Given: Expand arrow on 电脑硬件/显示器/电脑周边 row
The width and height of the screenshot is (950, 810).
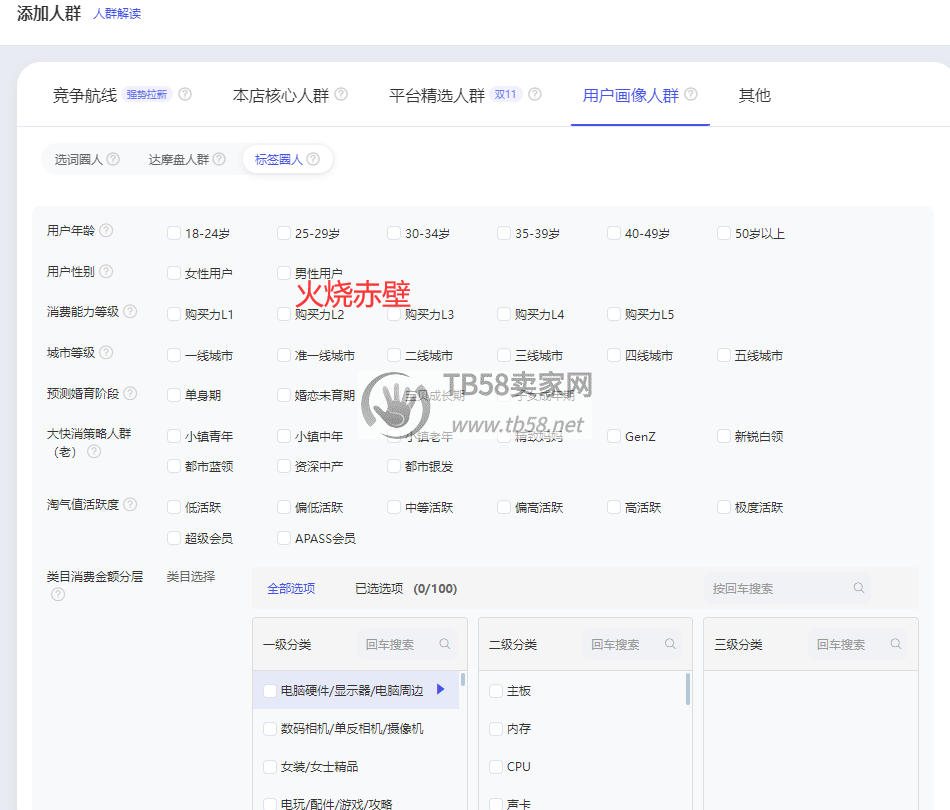Looking at the screenshot, I should (x=440, y=689).
